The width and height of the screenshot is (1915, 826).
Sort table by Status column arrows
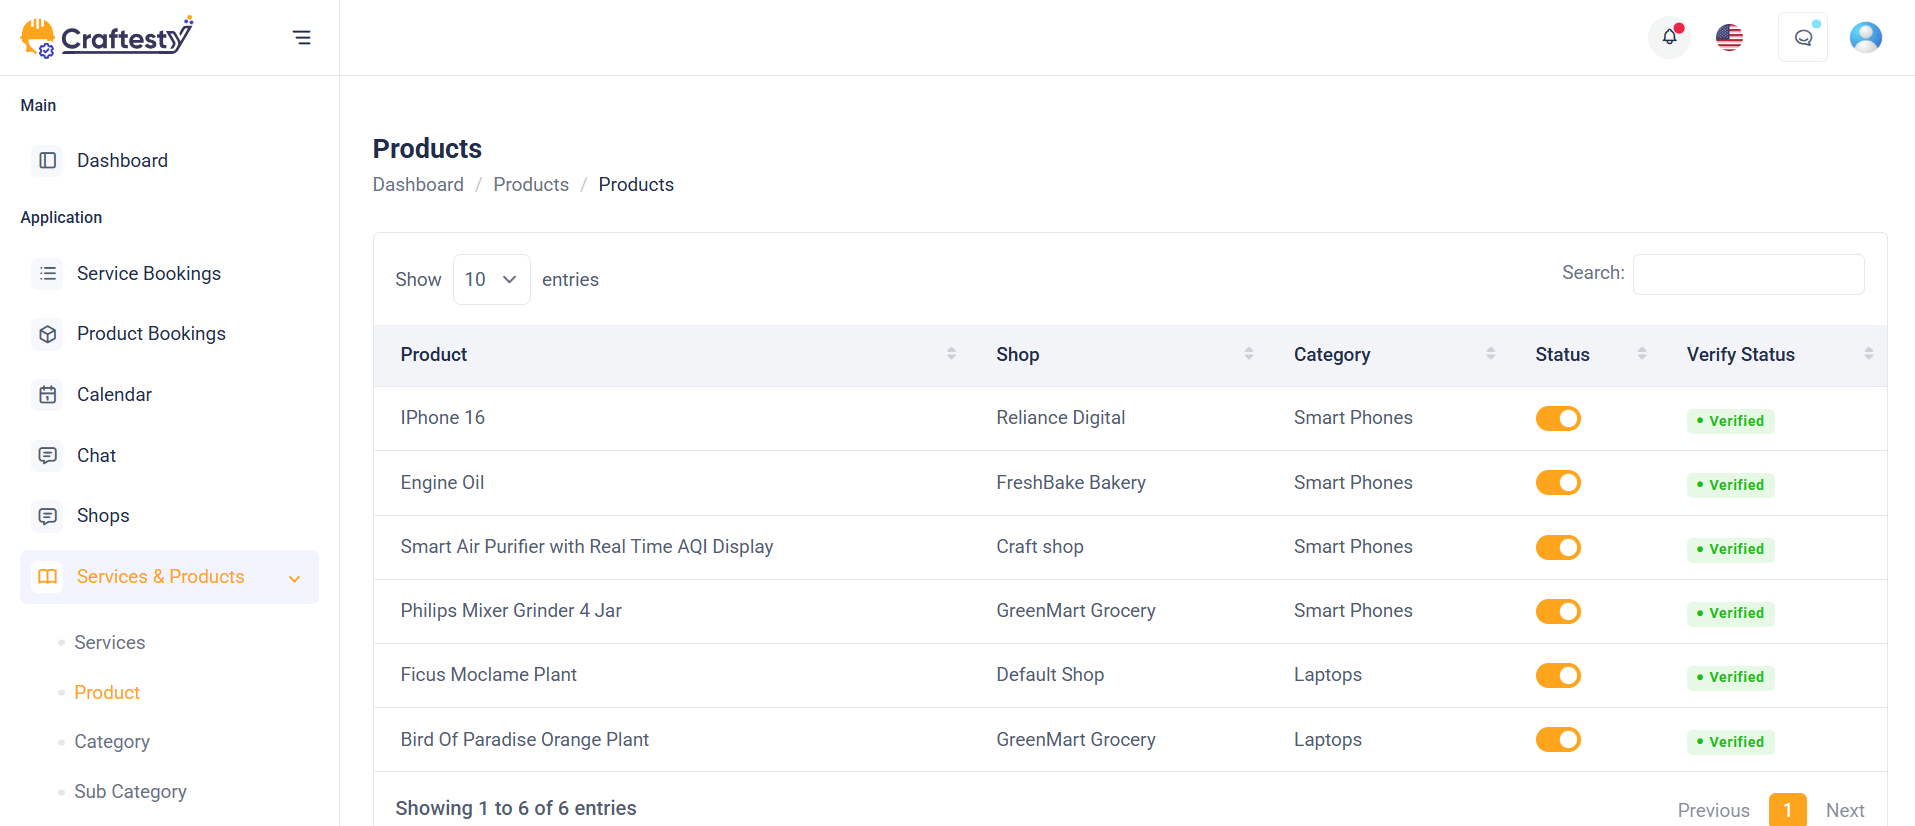point(1642,354)
